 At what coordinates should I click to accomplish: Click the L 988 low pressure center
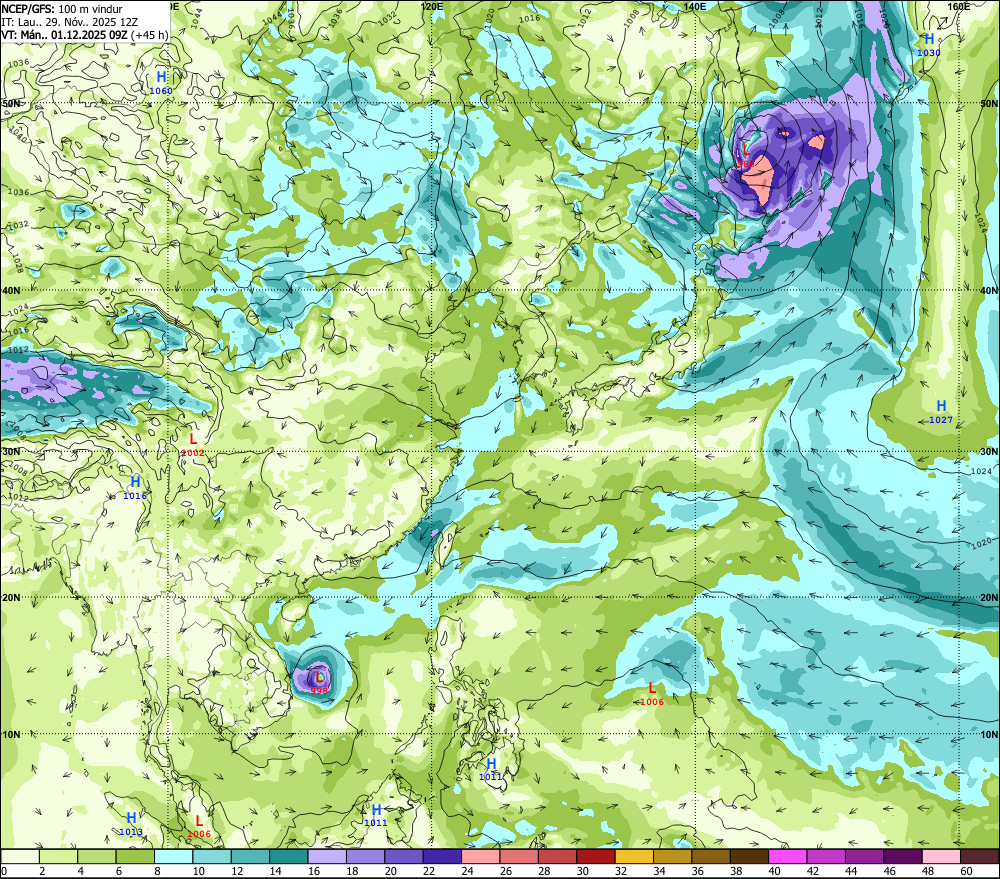(746, 157)
